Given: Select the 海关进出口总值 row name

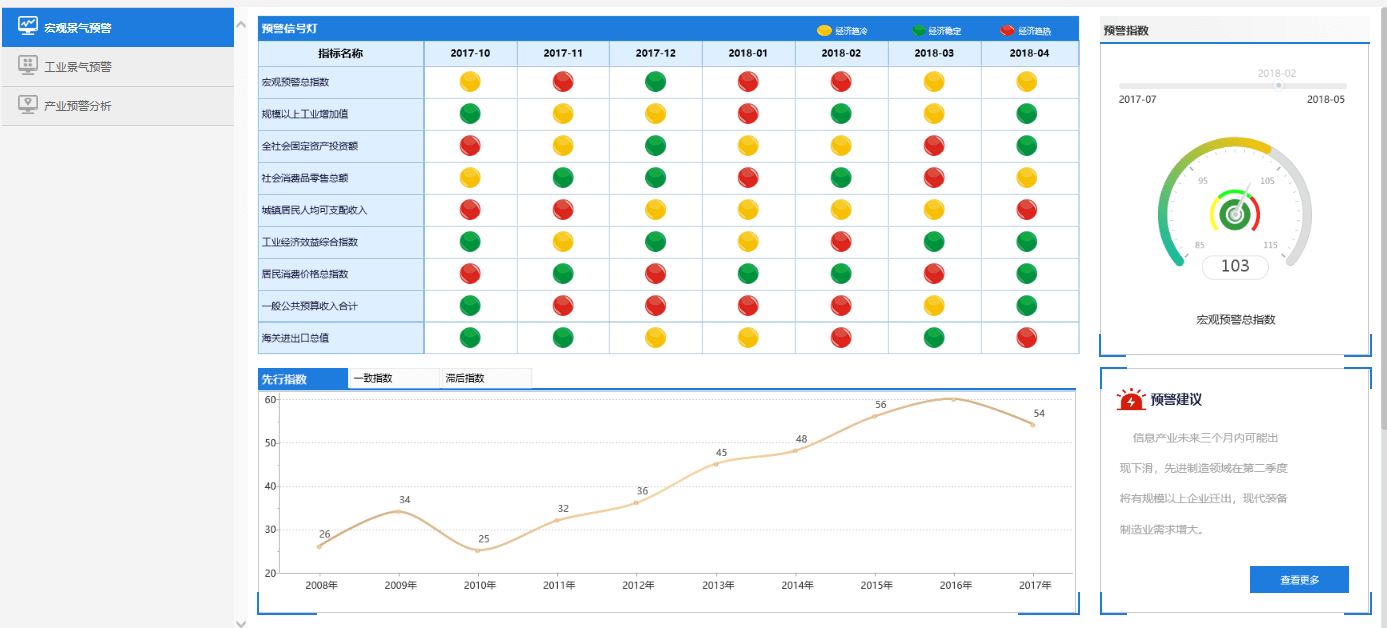Looking at the screenshot, I should point(295,338).
